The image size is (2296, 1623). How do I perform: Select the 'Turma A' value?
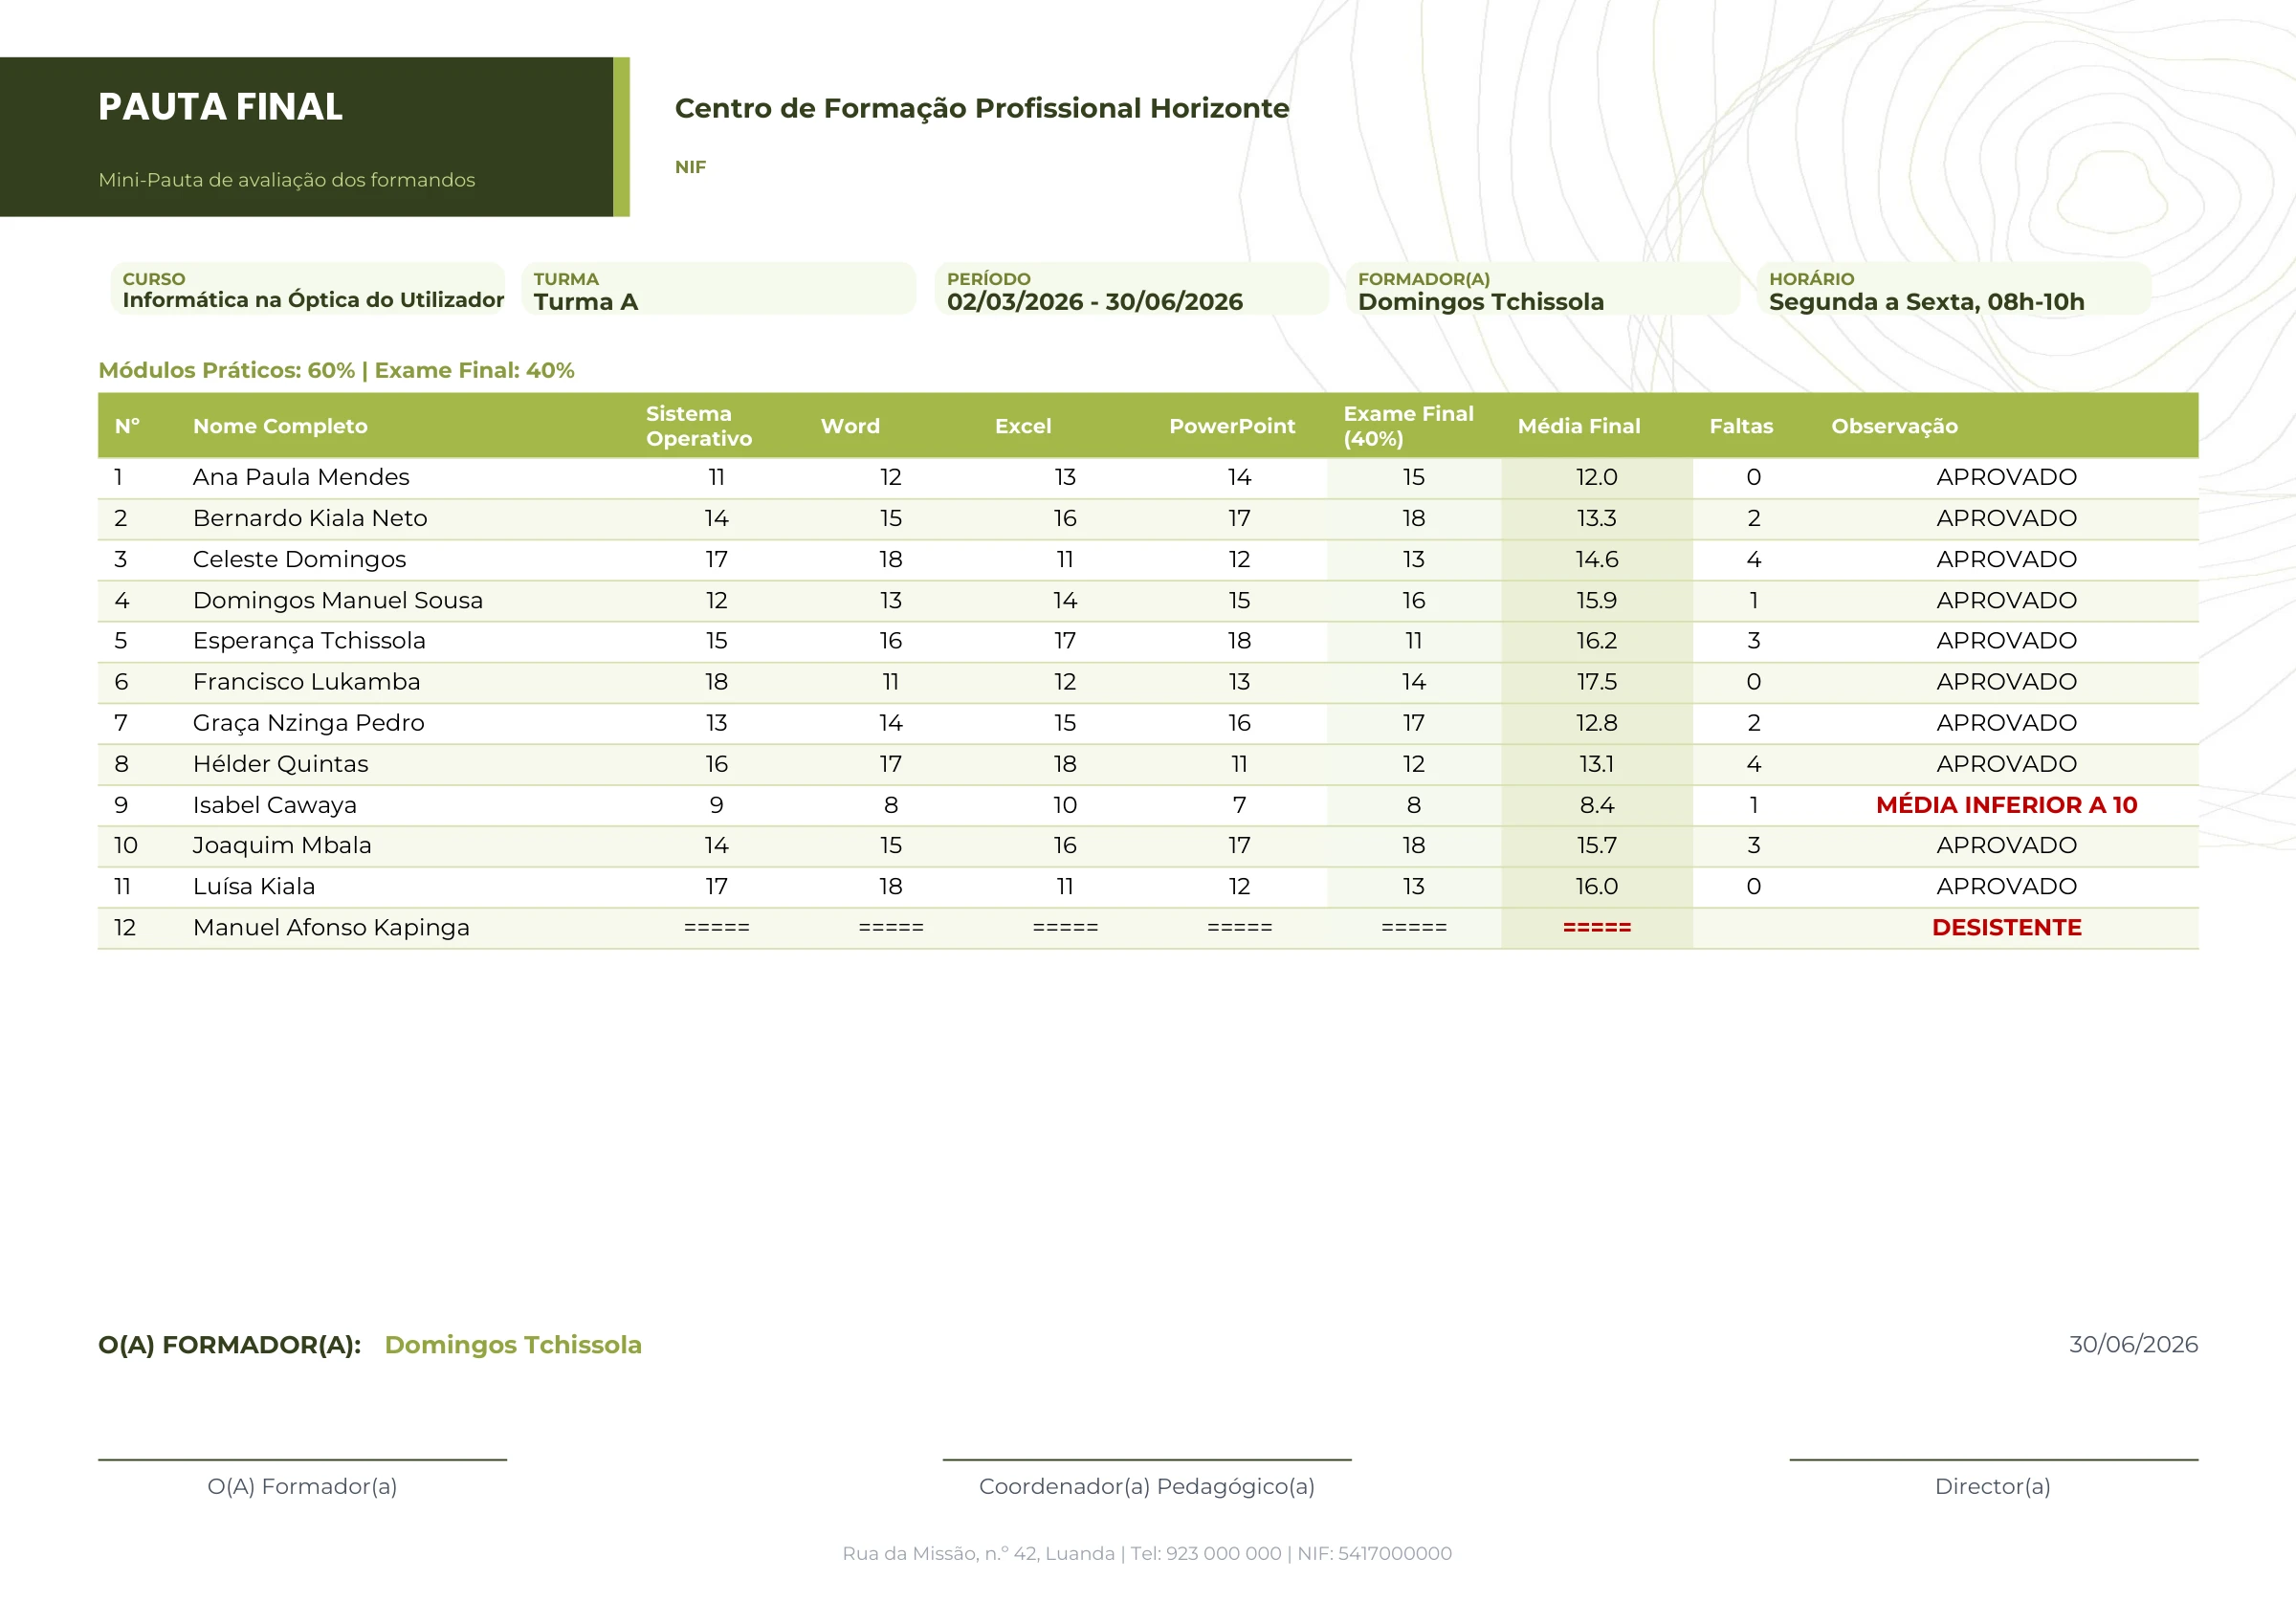[586, 302]
